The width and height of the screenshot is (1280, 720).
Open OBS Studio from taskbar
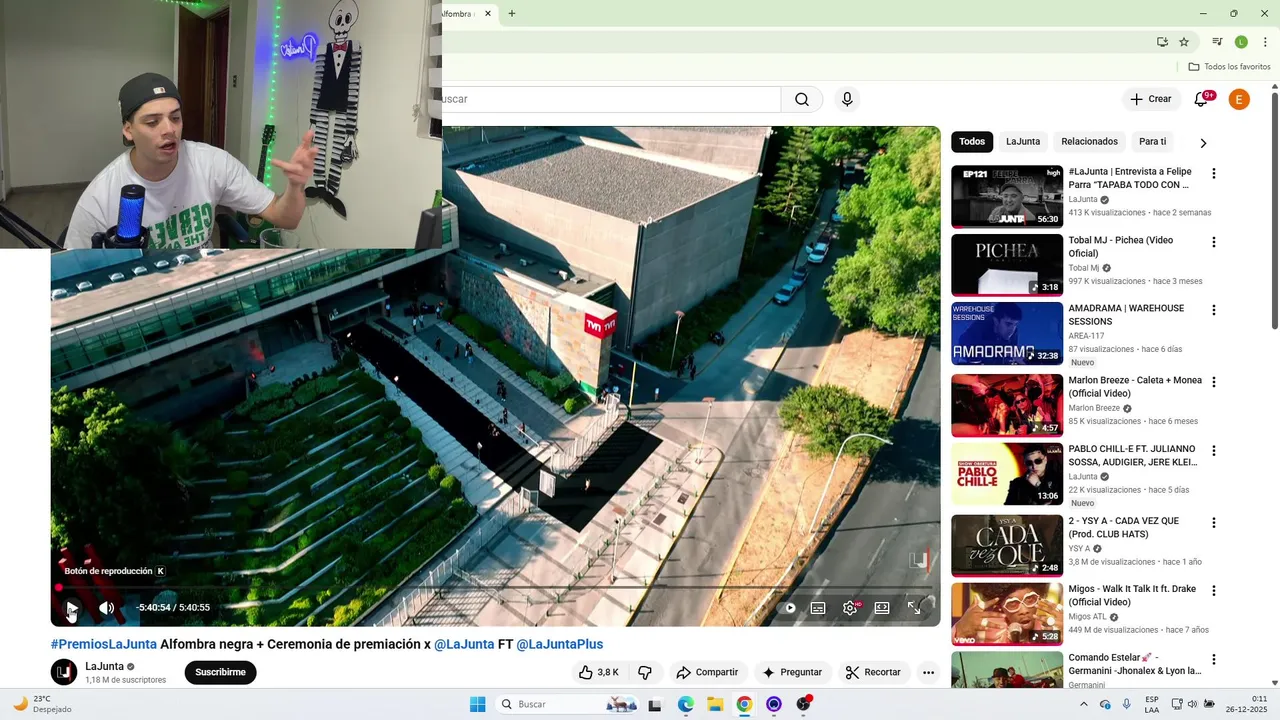tap(803, 704)
